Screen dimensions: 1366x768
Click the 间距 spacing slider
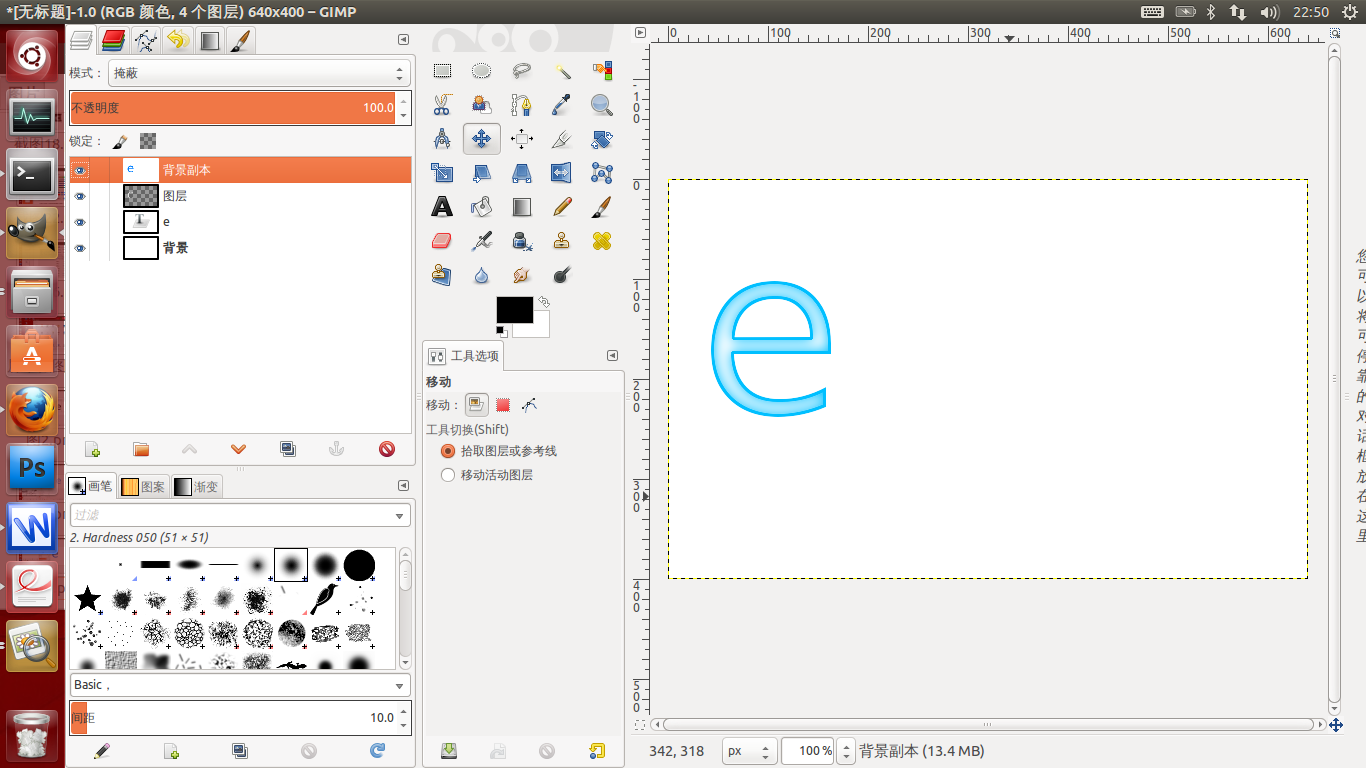tap(233, 717)
